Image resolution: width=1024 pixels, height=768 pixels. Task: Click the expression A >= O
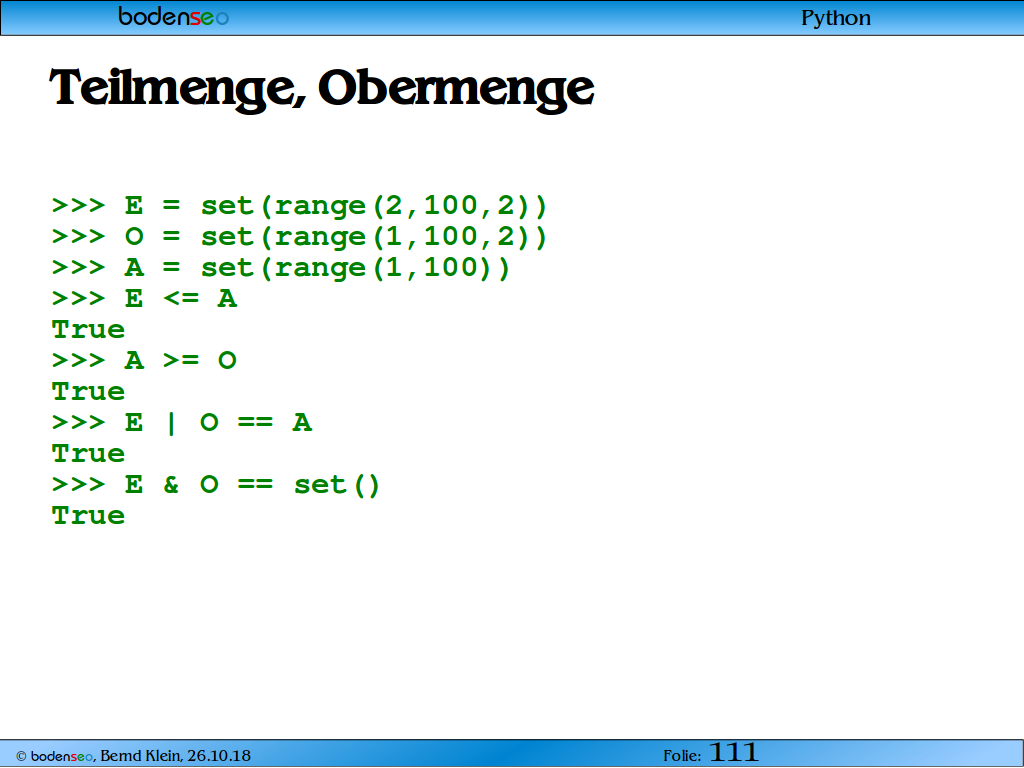[144, 360]
